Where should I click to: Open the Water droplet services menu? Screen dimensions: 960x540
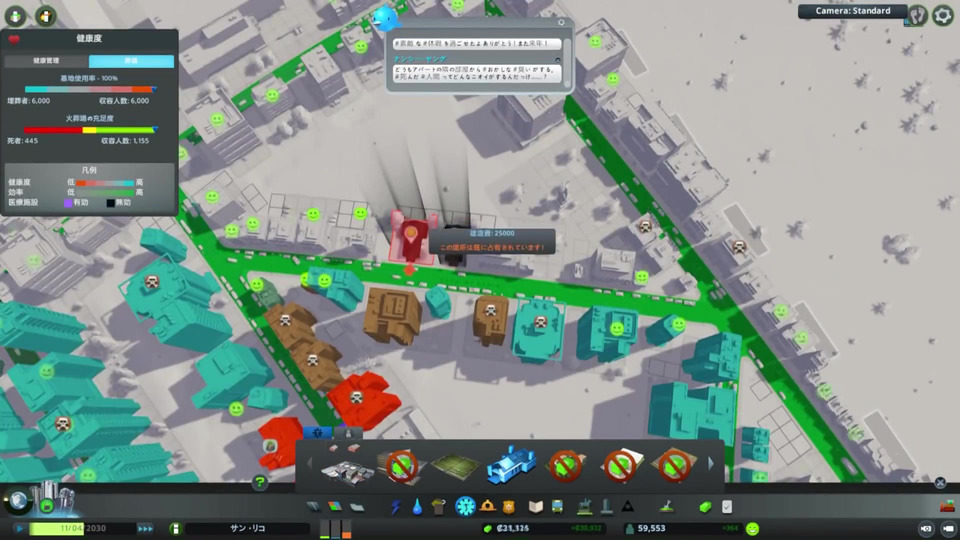click(417, 507)
